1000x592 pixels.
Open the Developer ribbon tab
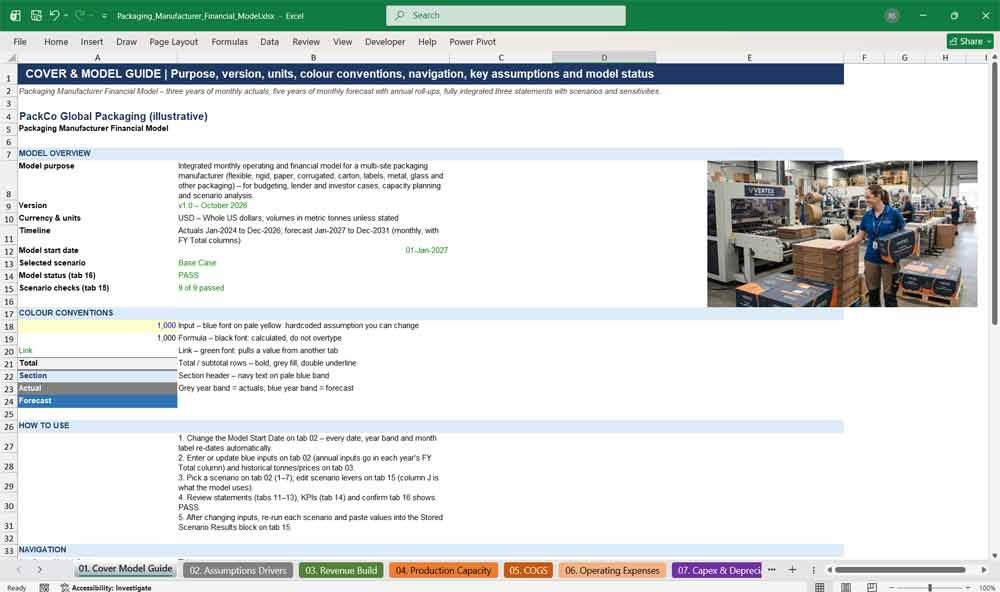click(385, 41)
